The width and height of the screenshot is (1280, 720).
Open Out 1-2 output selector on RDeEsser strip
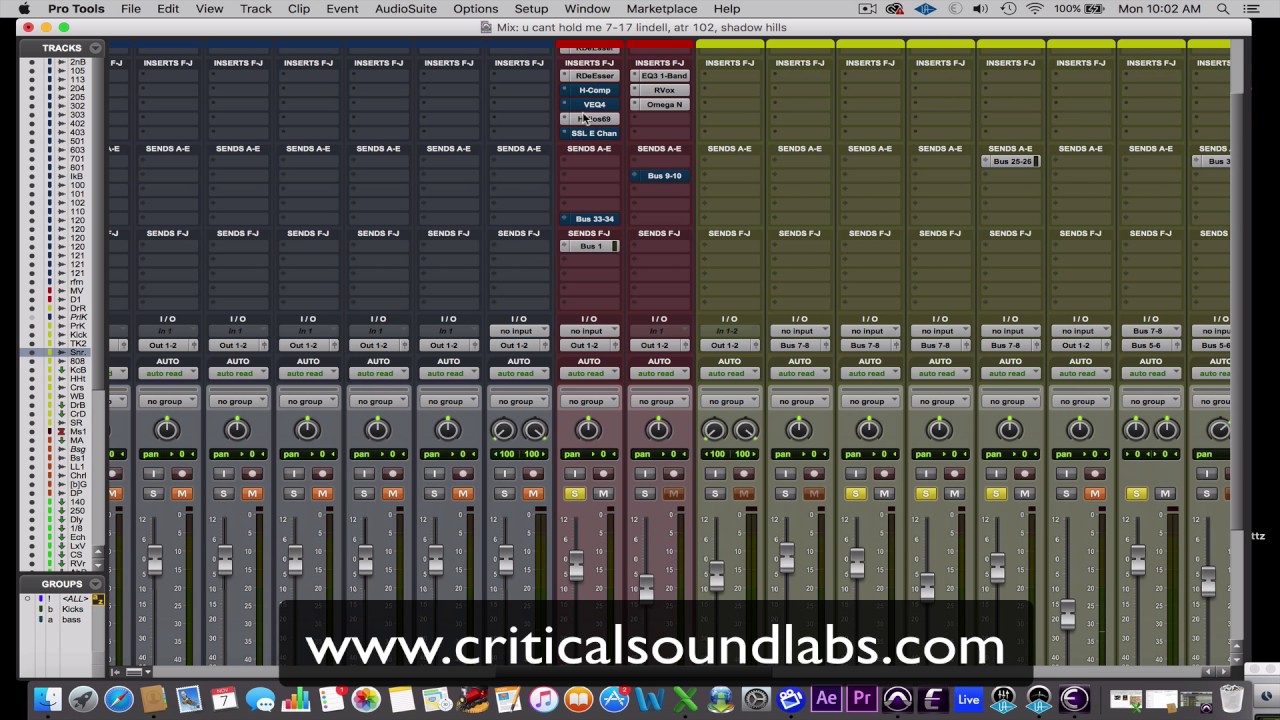pyautogui.click(x=583, y=345)
